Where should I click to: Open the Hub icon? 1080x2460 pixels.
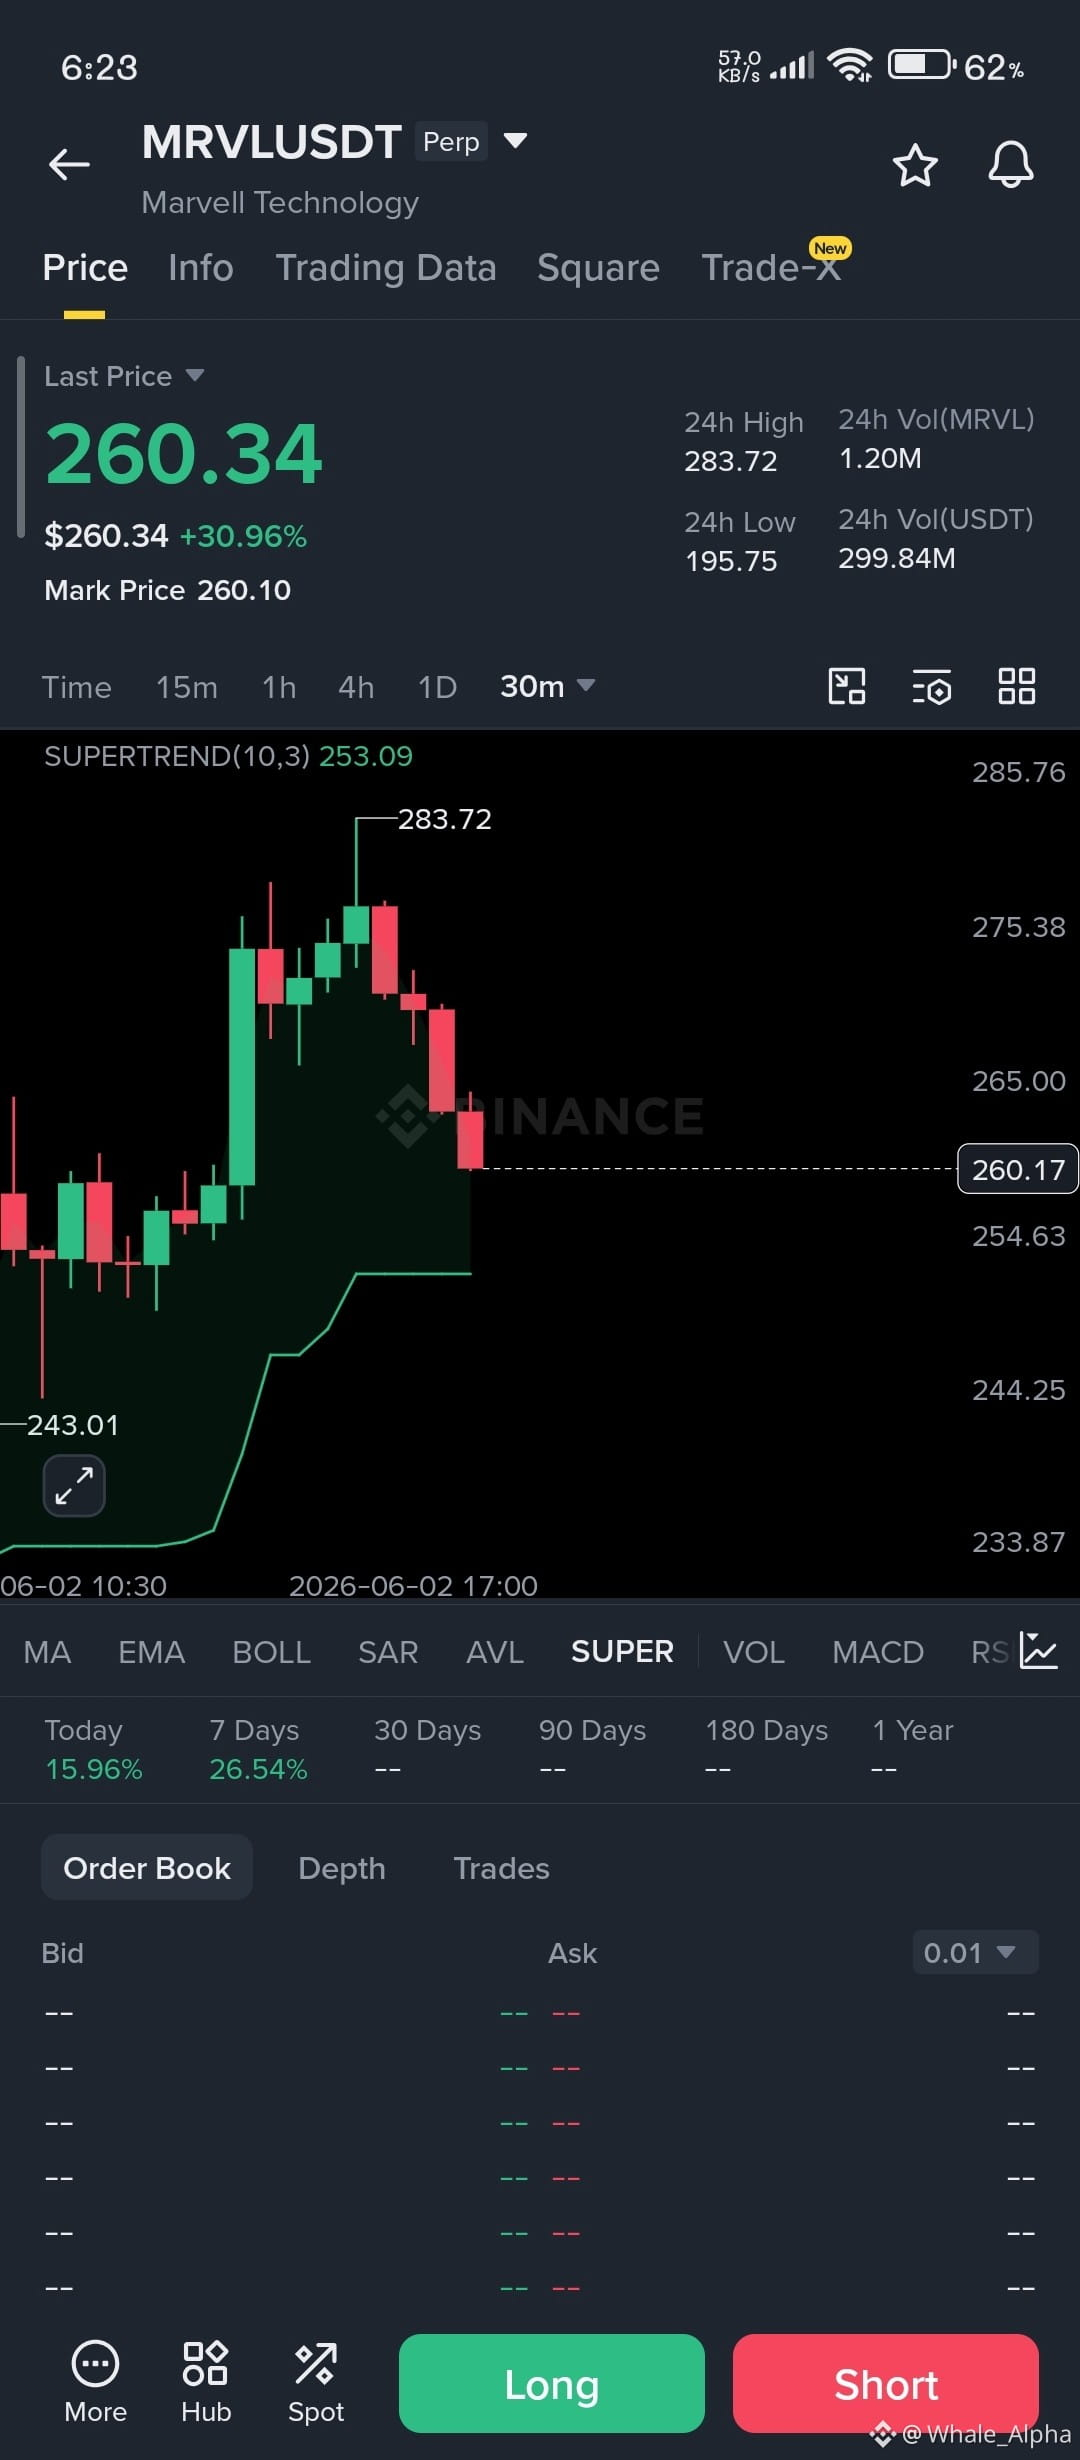pos(206,2383)
